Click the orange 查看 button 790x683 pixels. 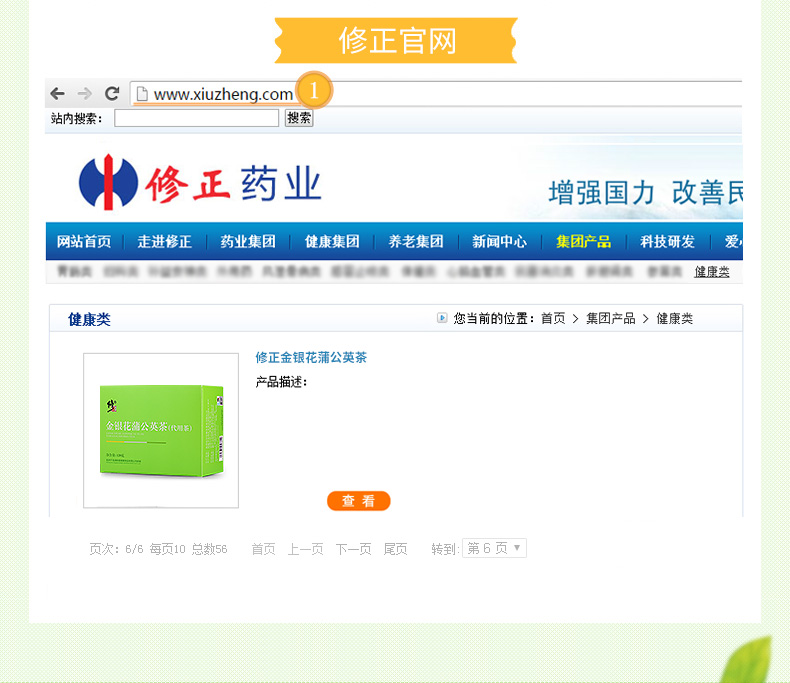click(x=359, y=501)
